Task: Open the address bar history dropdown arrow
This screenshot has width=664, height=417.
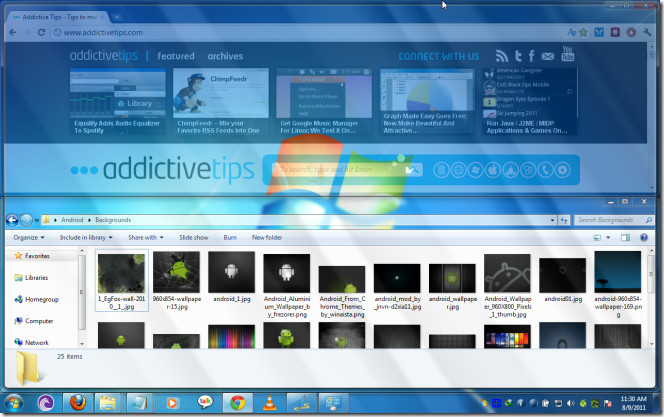Action: tap(552, 220)
